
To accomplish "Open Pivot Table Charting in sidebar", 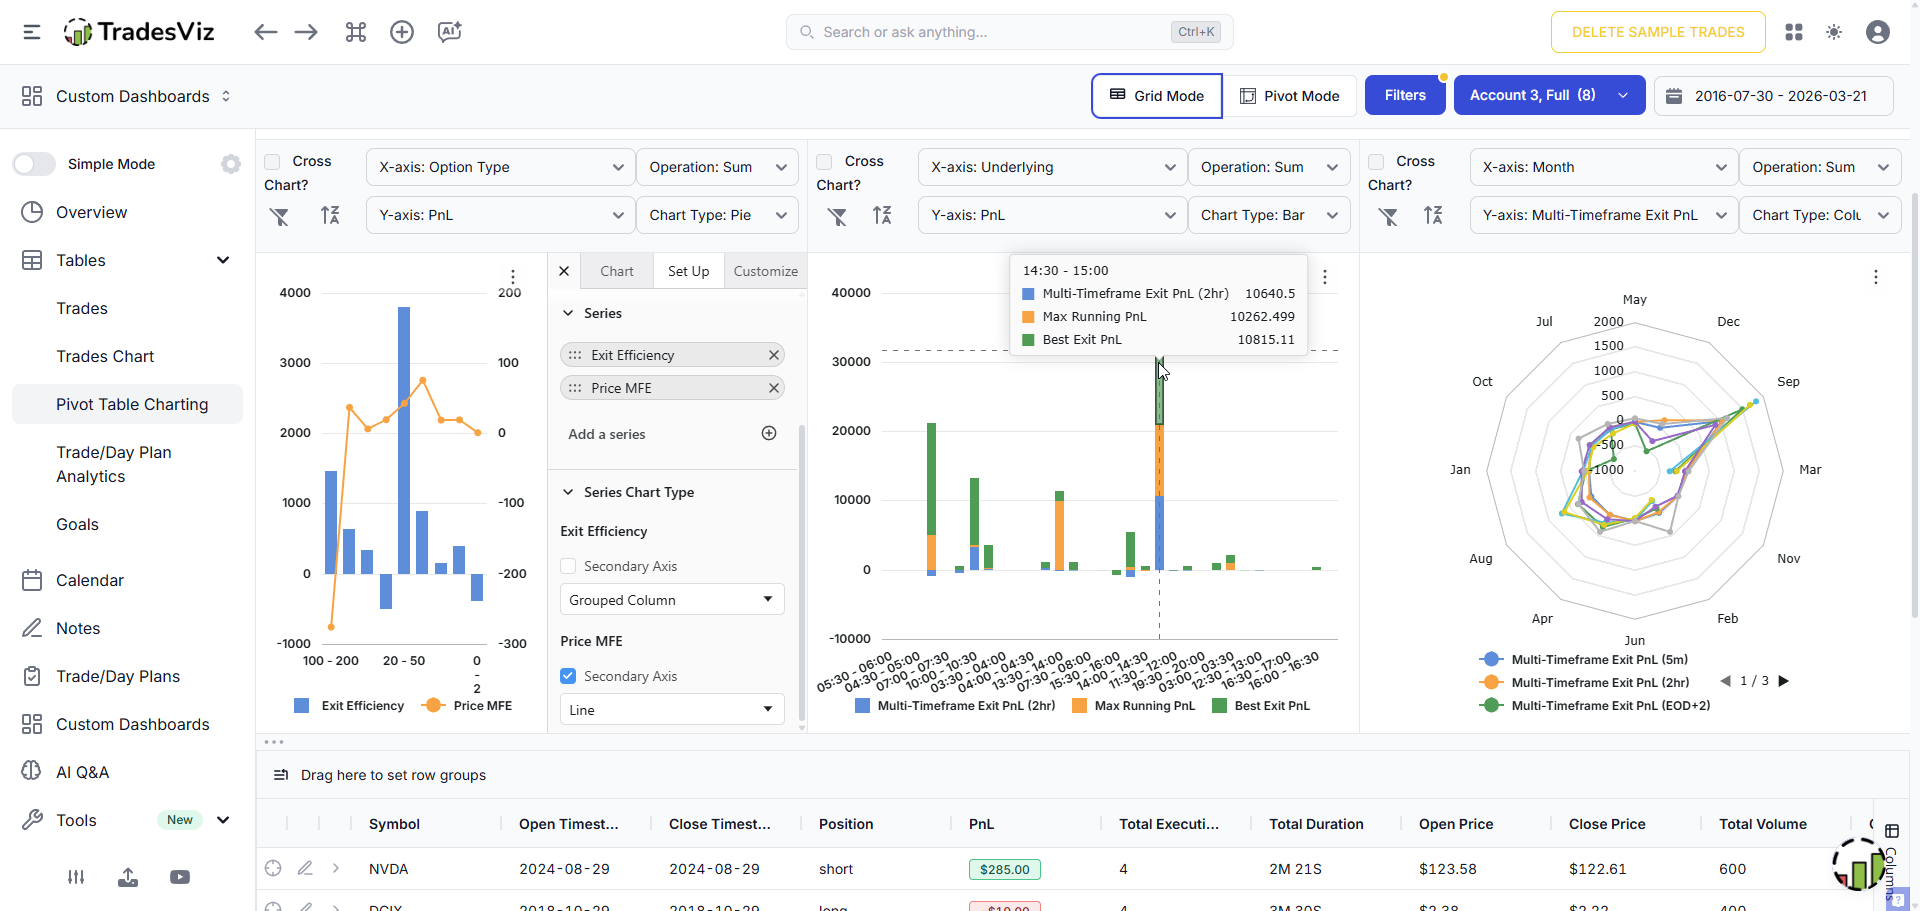I will 132,404.
